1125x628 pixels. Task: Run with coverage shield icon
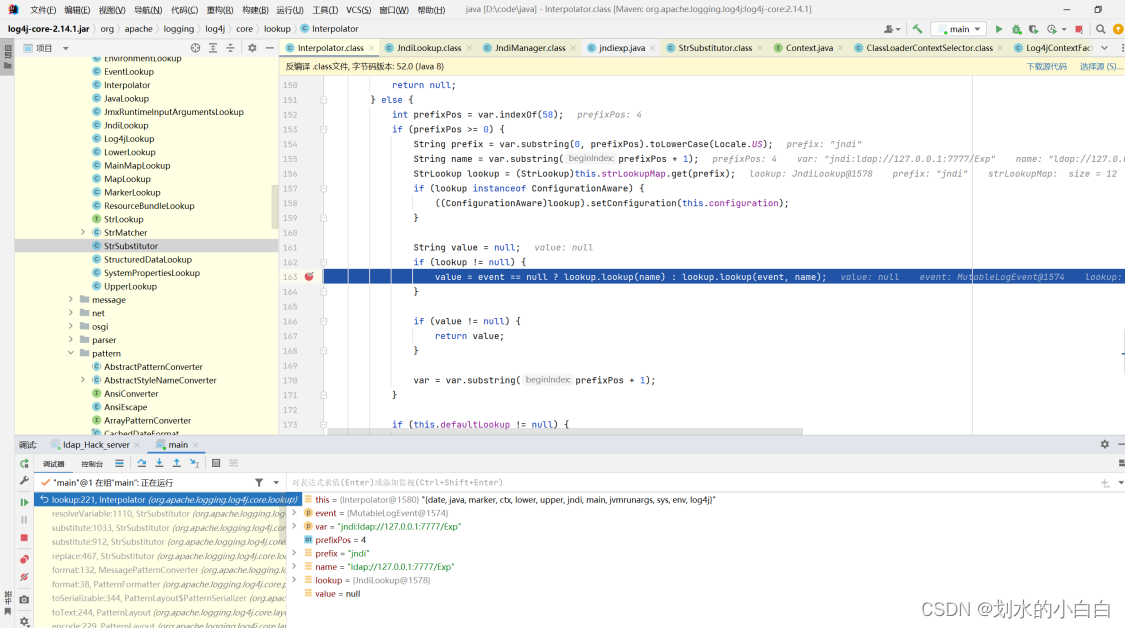click(1033, 29)
